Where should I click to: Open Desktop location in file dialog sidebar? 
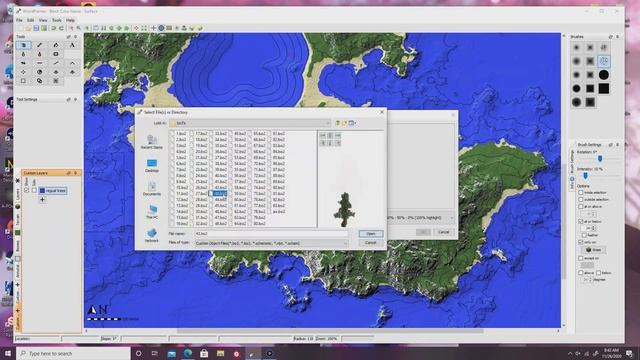click(152, 165)
